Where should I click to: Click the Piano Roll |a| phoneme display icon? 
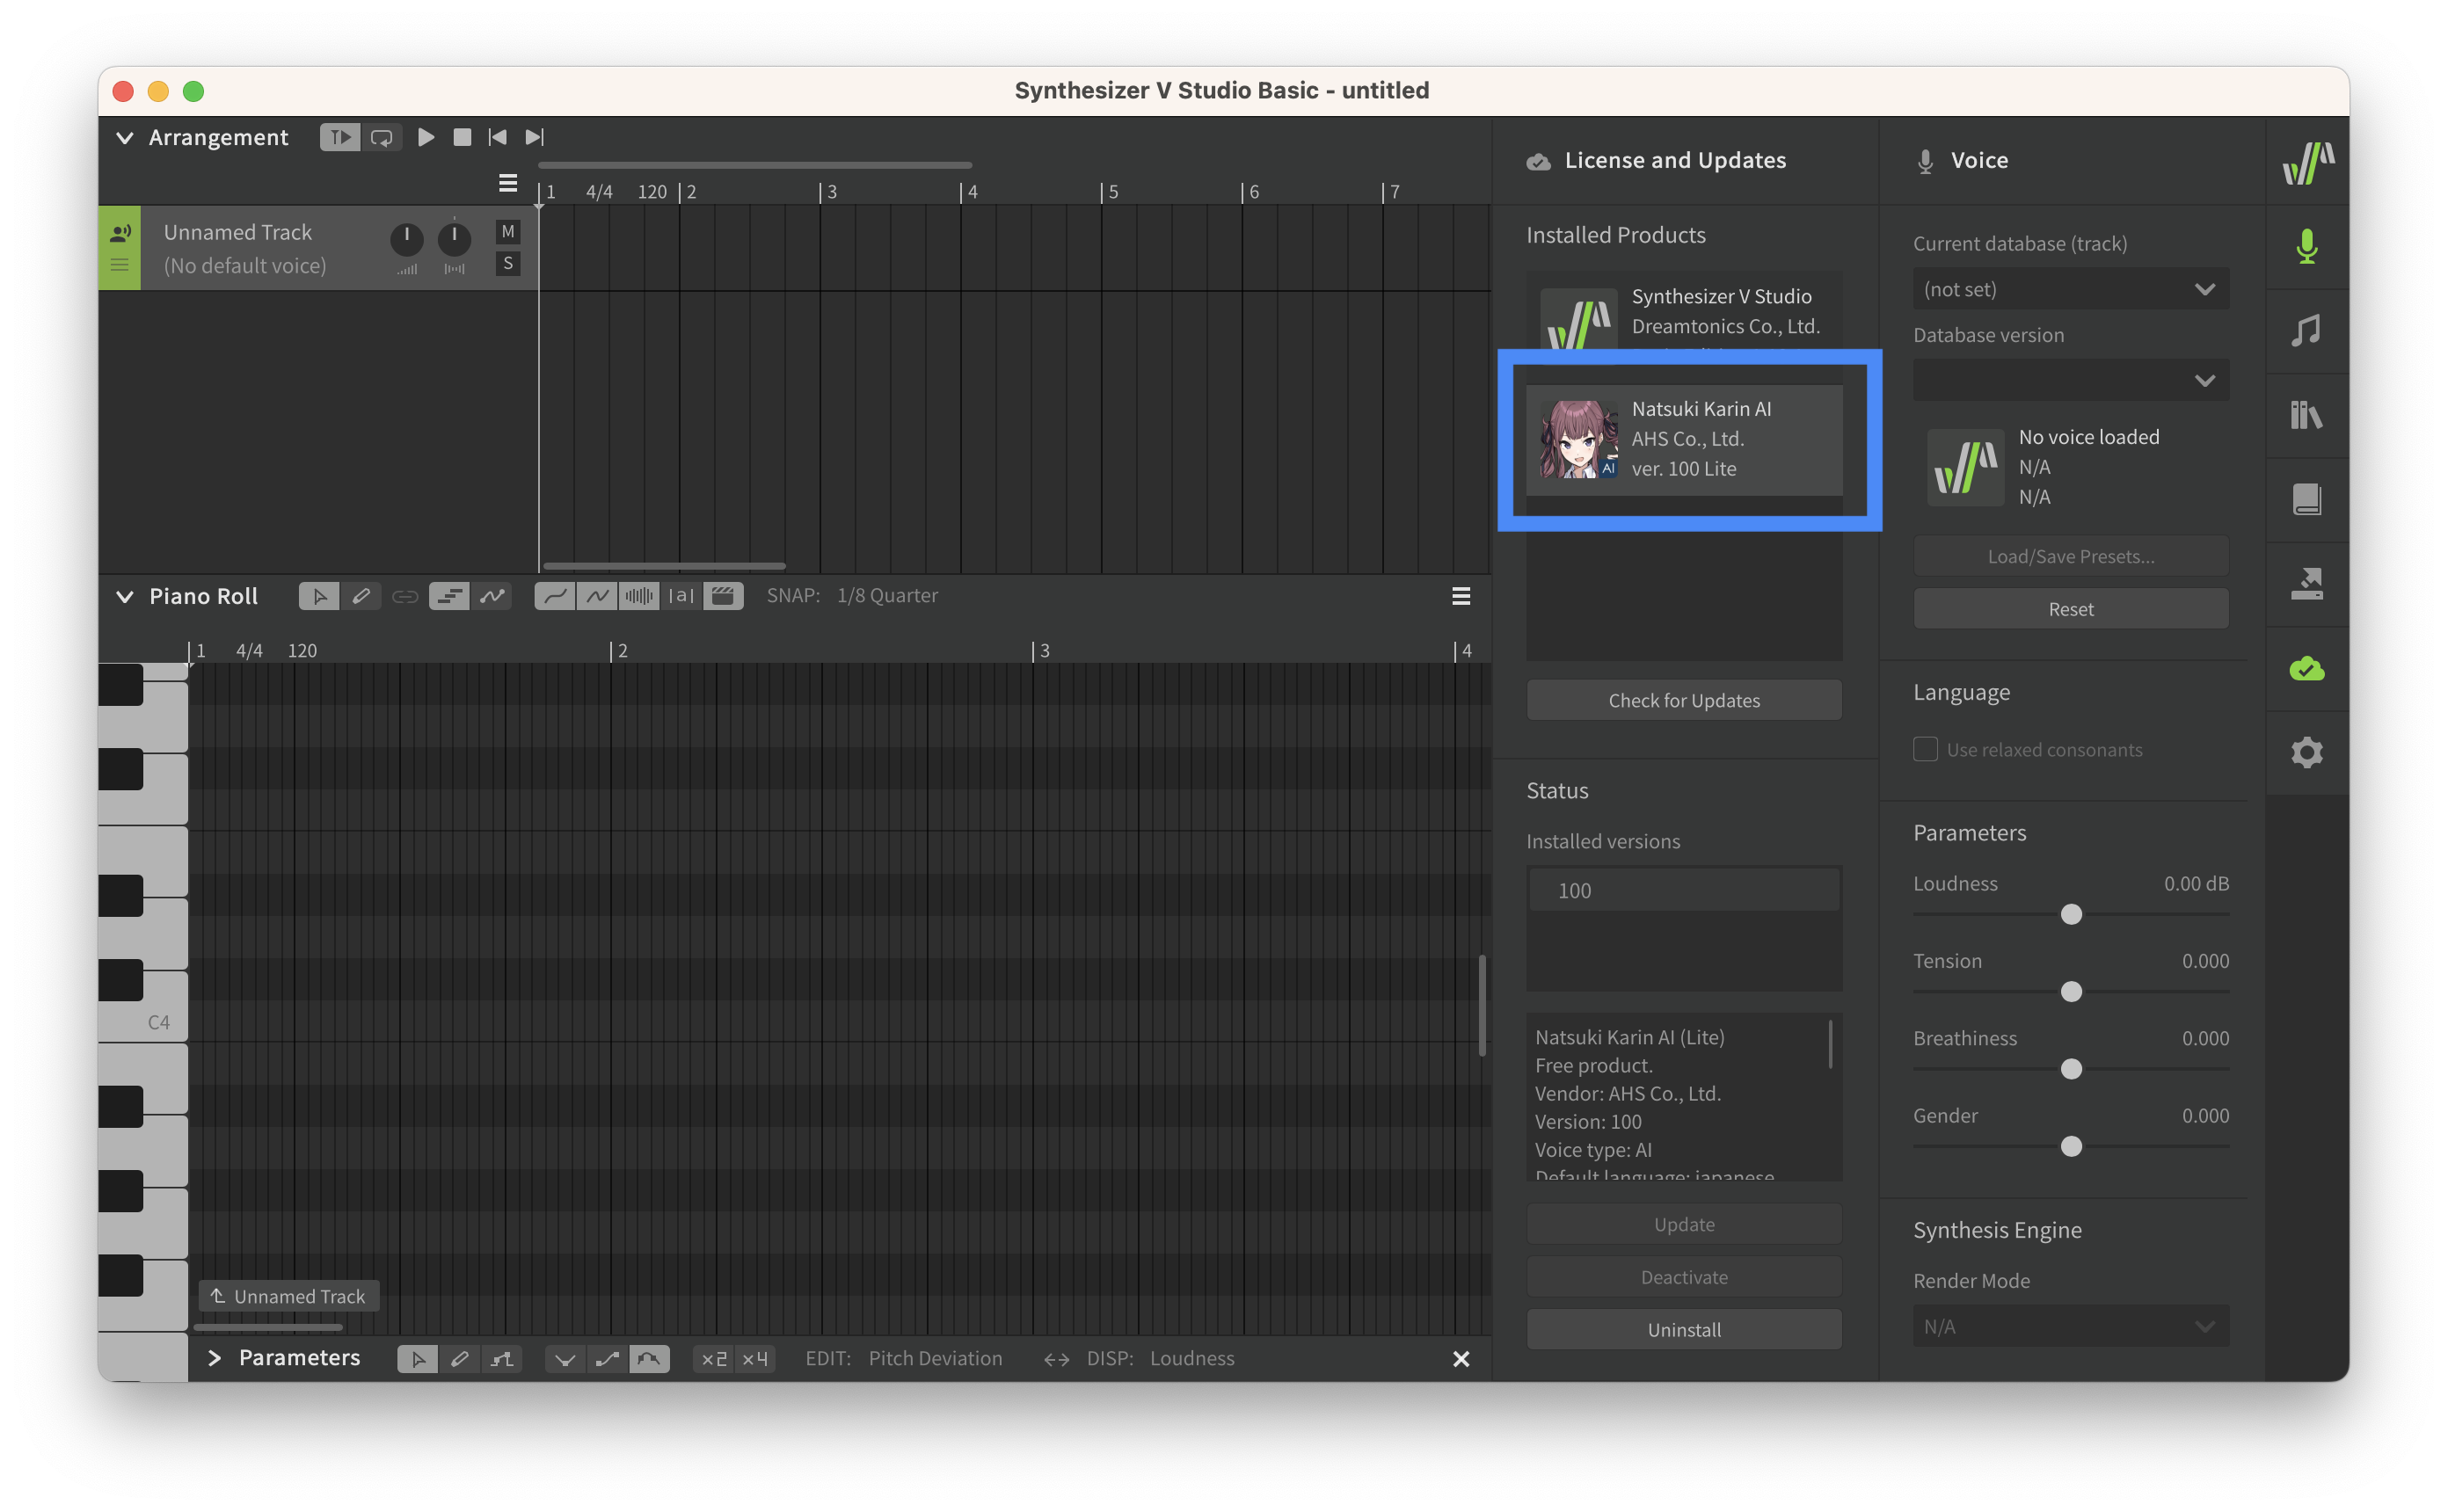(681, 596)
